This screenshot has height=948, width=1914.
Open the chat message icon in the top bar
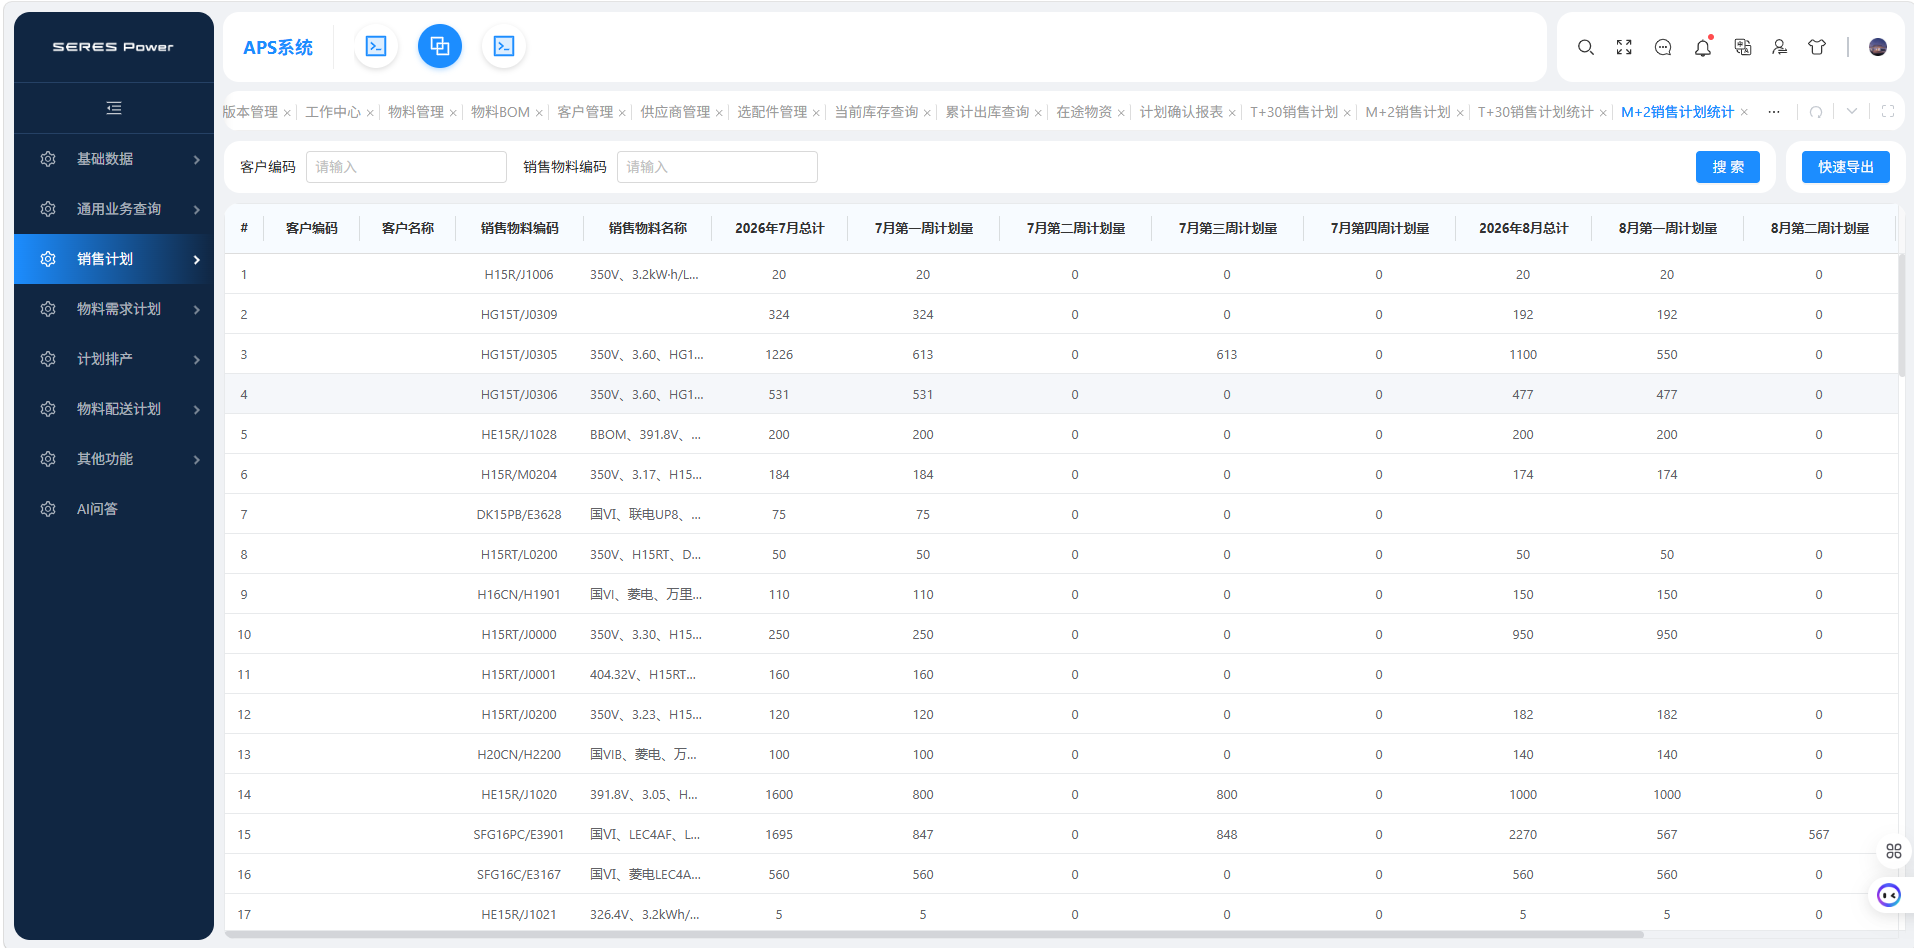[1663, 47]
